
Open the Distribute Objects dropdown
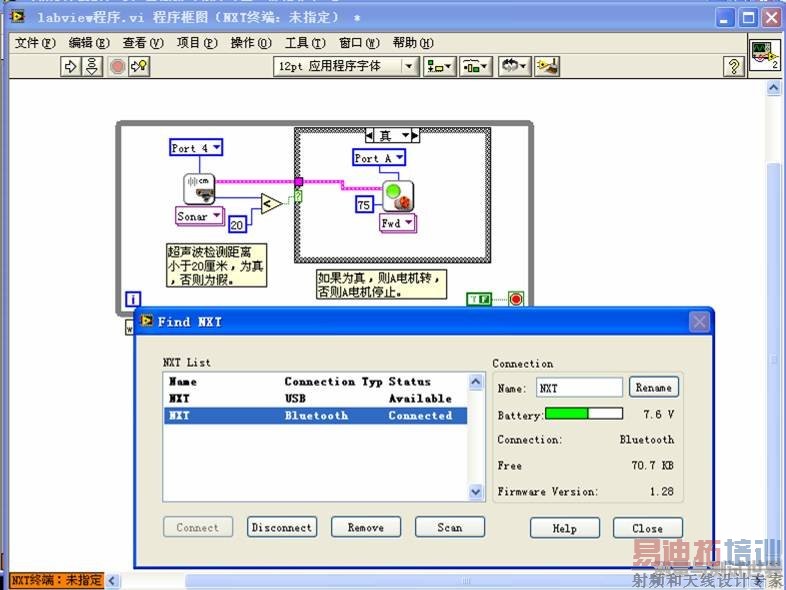tap(475, 66)
